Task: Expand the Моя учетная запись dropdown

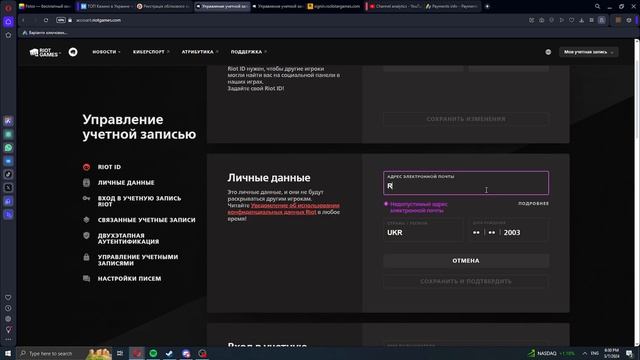Action: (588, 52)
